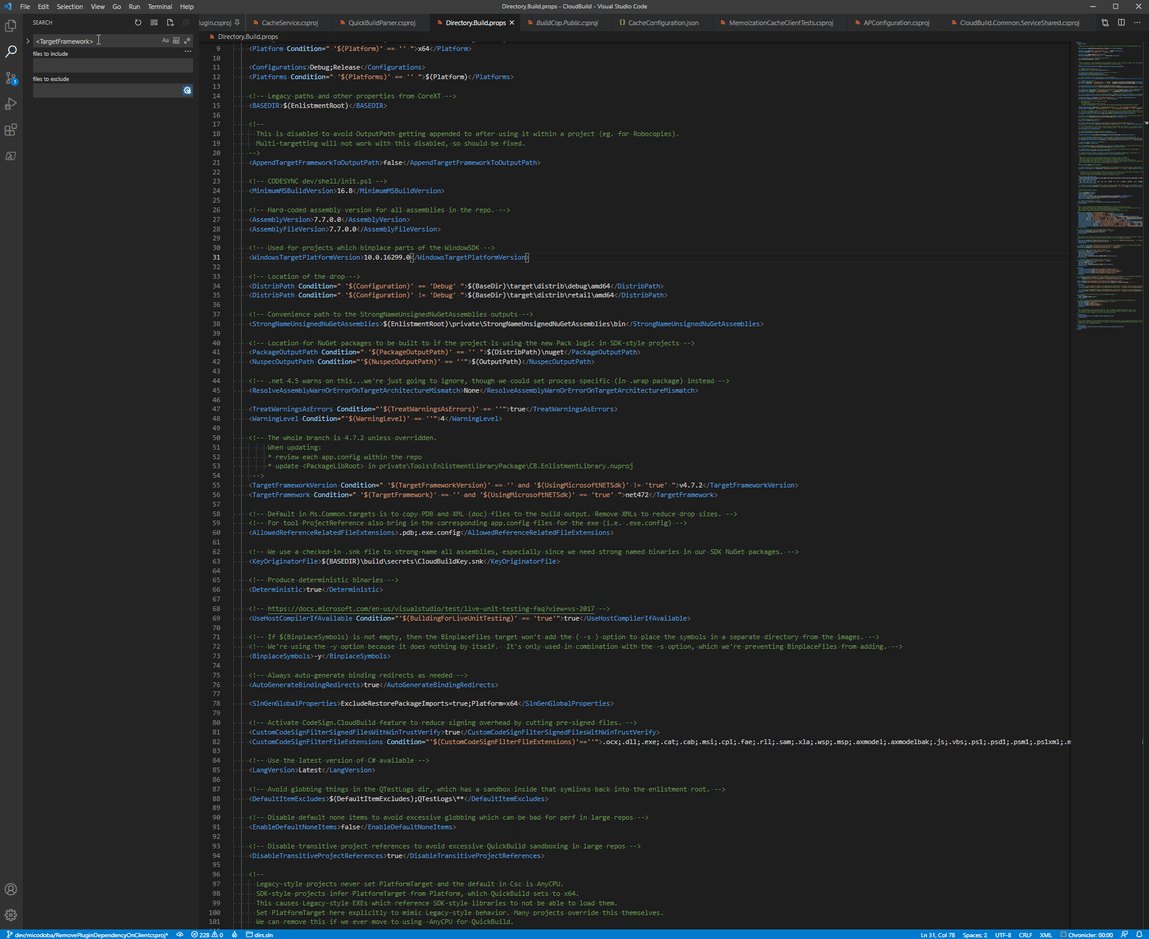Open the Terminal menu
This screenshot has height=939, width=1149.
pyautogui.click(x=160, y=7)
